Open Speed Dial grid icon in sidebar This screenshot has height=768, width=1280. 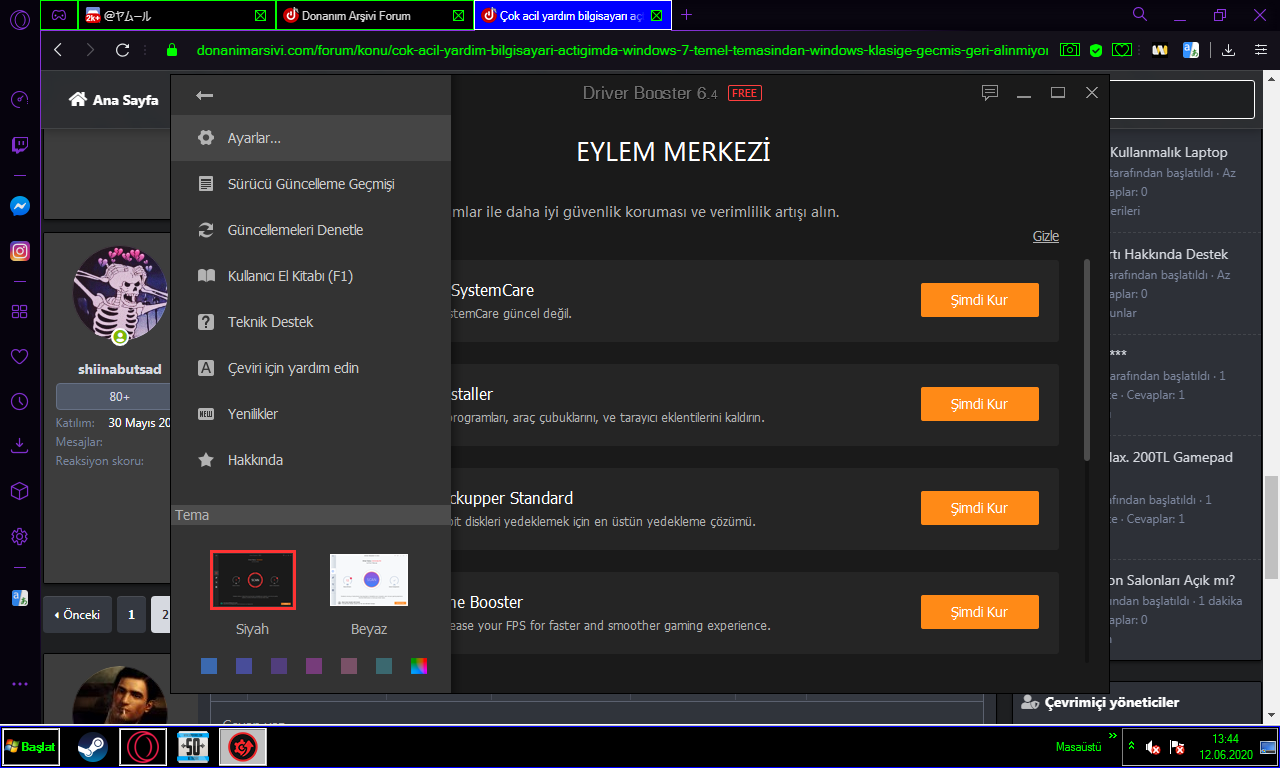[x=19, y=311]
